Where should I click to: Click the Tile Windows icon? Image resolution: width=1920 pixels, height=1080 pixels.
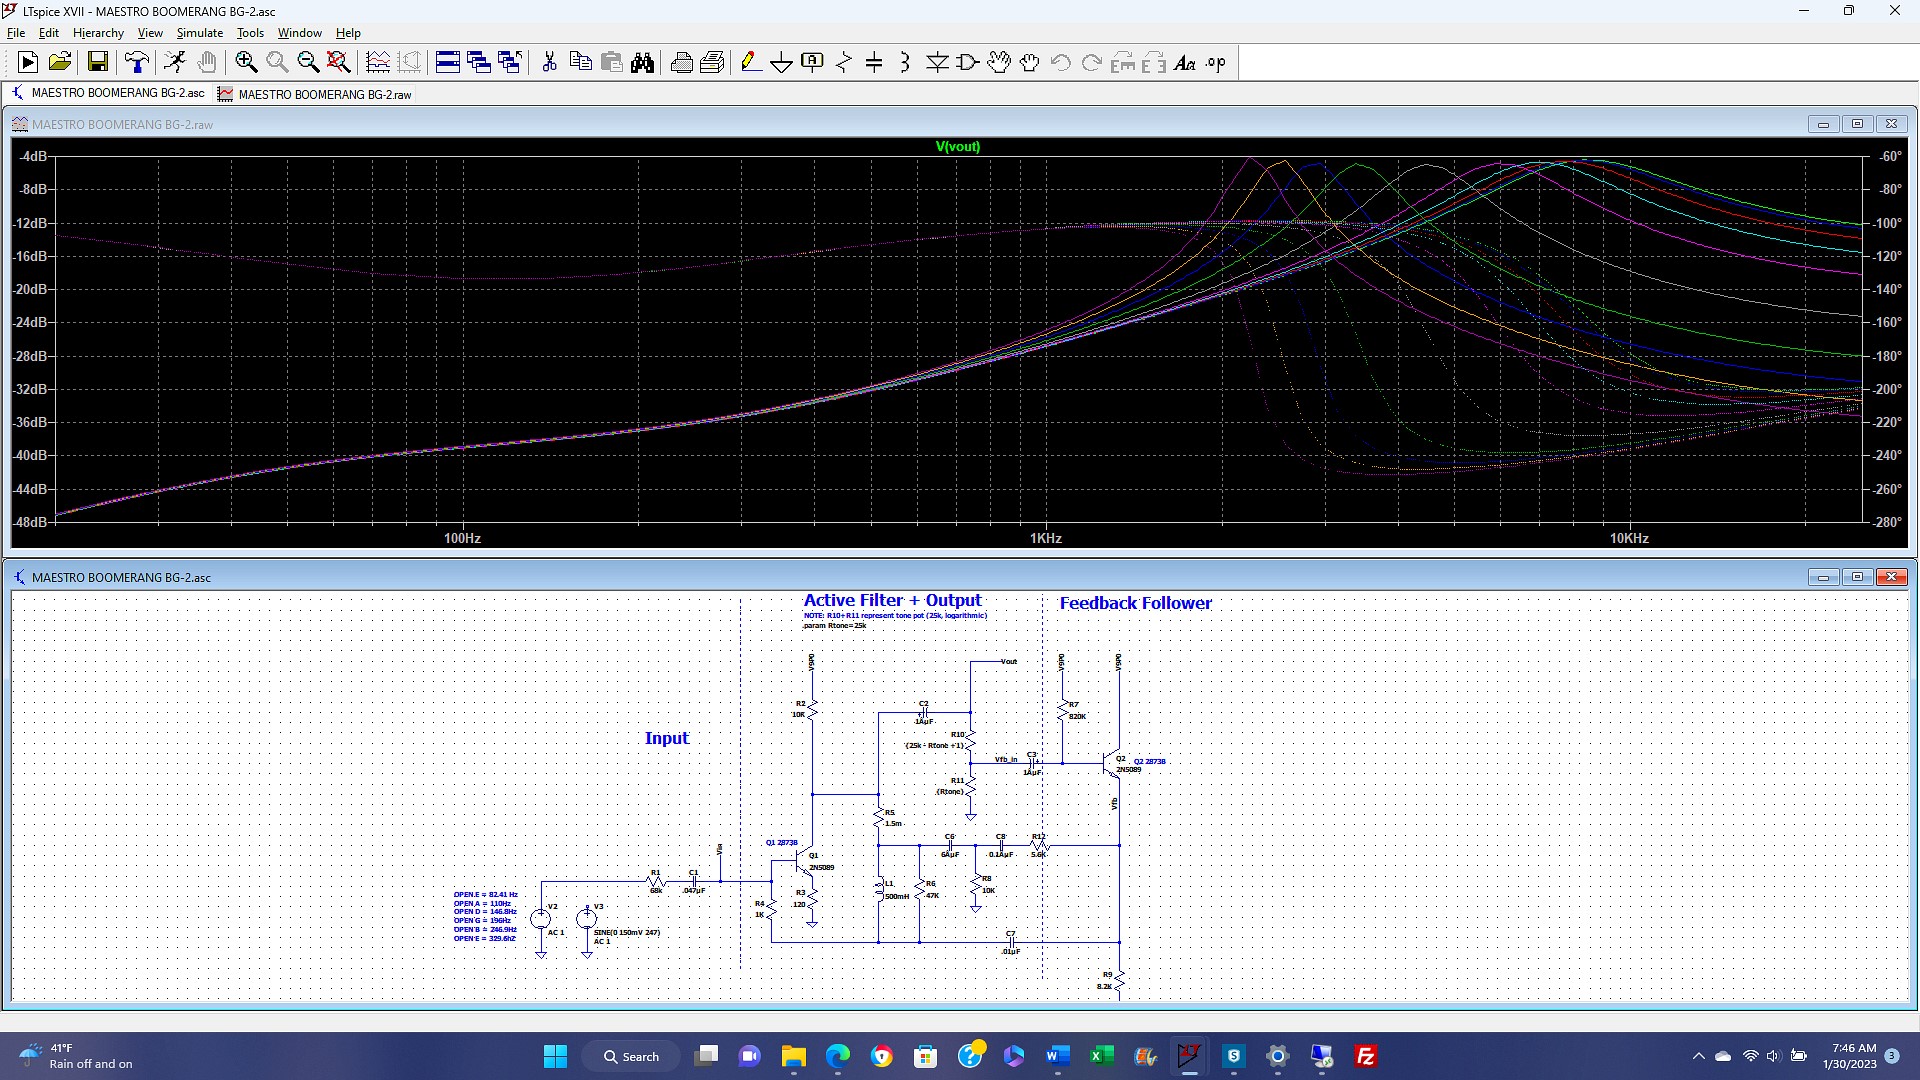coord(448,63)
